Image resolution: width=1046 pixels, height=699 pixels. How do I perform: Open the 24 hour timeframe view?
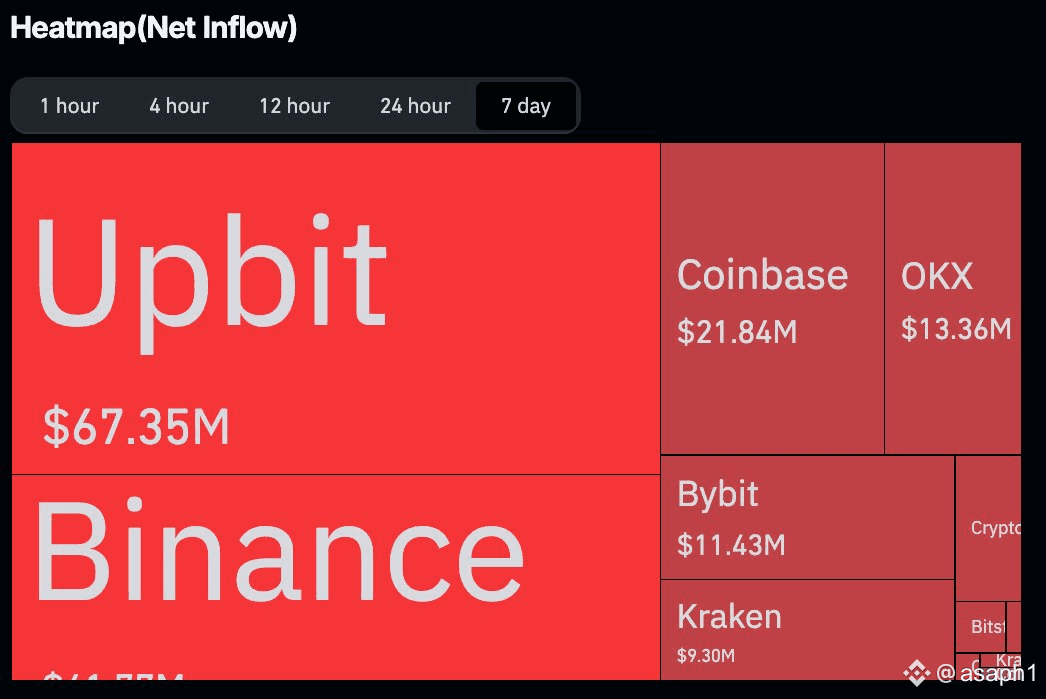(415, 105)
